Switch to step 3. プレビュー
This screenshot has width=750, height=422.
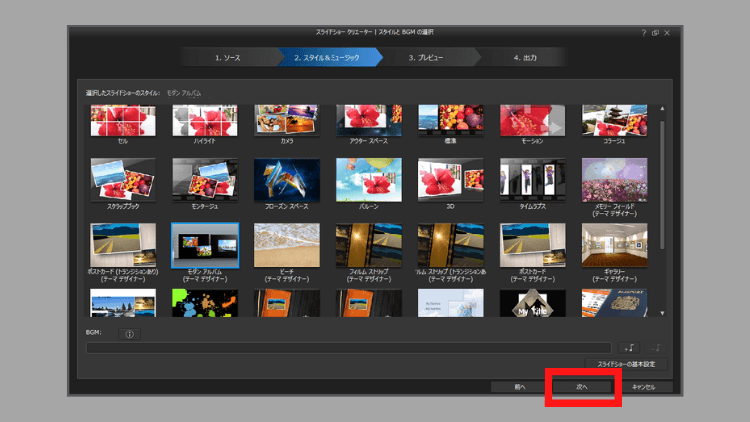(x=427, y=58)
